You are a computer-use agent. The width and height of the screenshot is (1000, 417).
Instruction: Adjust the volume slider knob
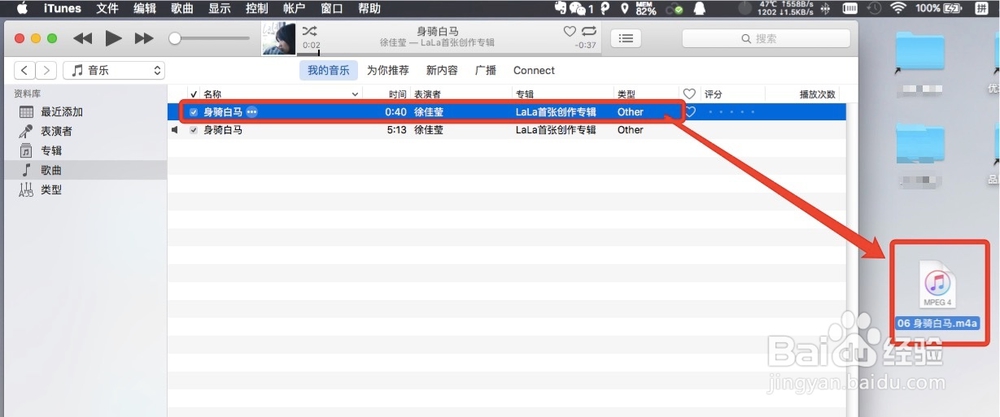[x=174, y=39]
